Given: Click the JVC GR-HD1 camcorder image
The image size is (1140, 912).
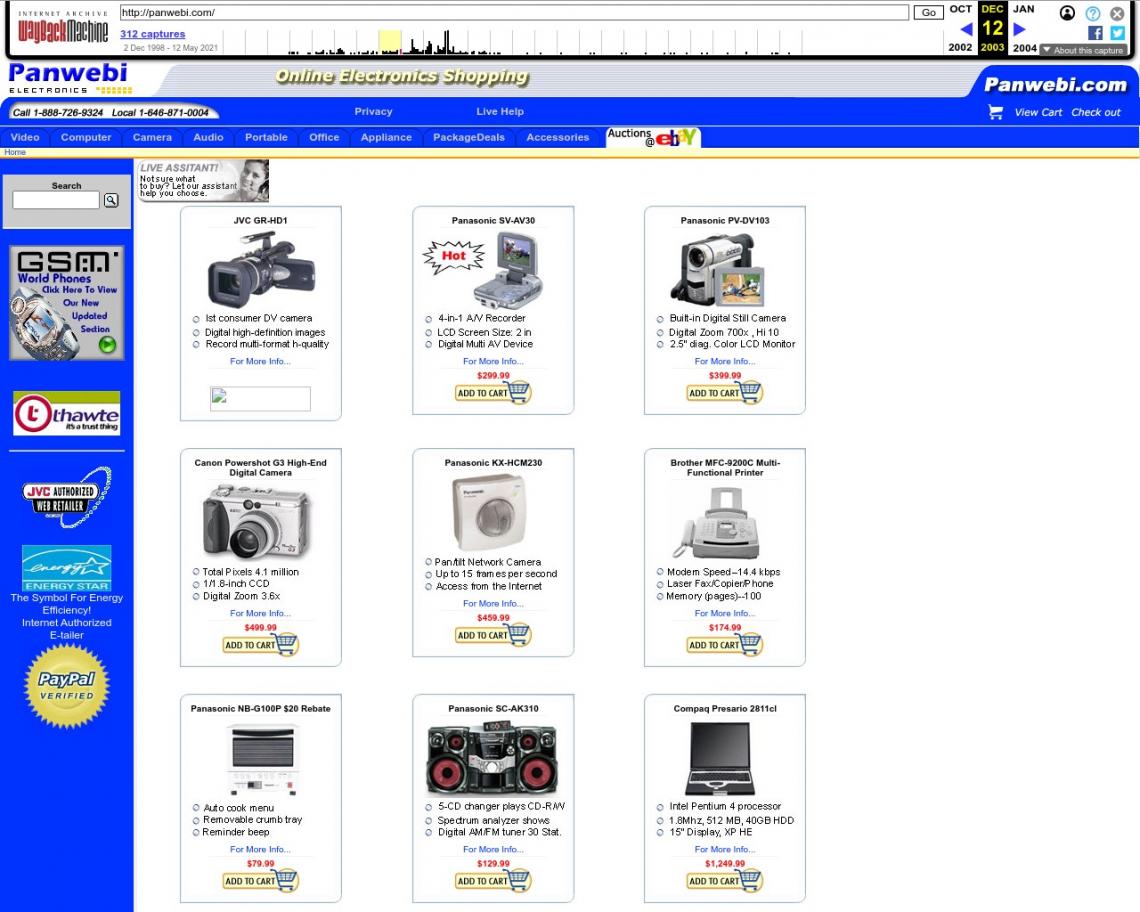Looking at the screenshot, I should tap(261, 270).
